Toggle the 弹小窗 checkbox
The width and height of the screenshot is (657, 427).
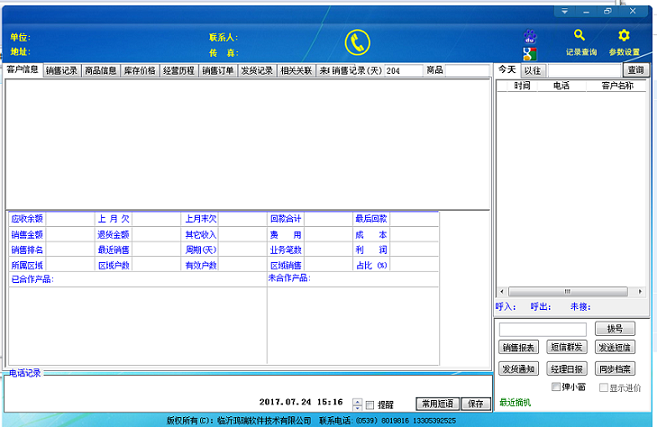556,387
